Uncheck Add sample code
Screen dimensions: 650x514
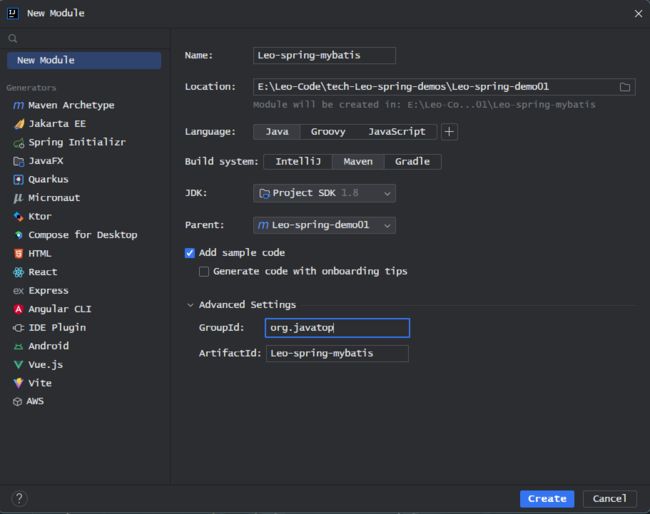point(189,253)
